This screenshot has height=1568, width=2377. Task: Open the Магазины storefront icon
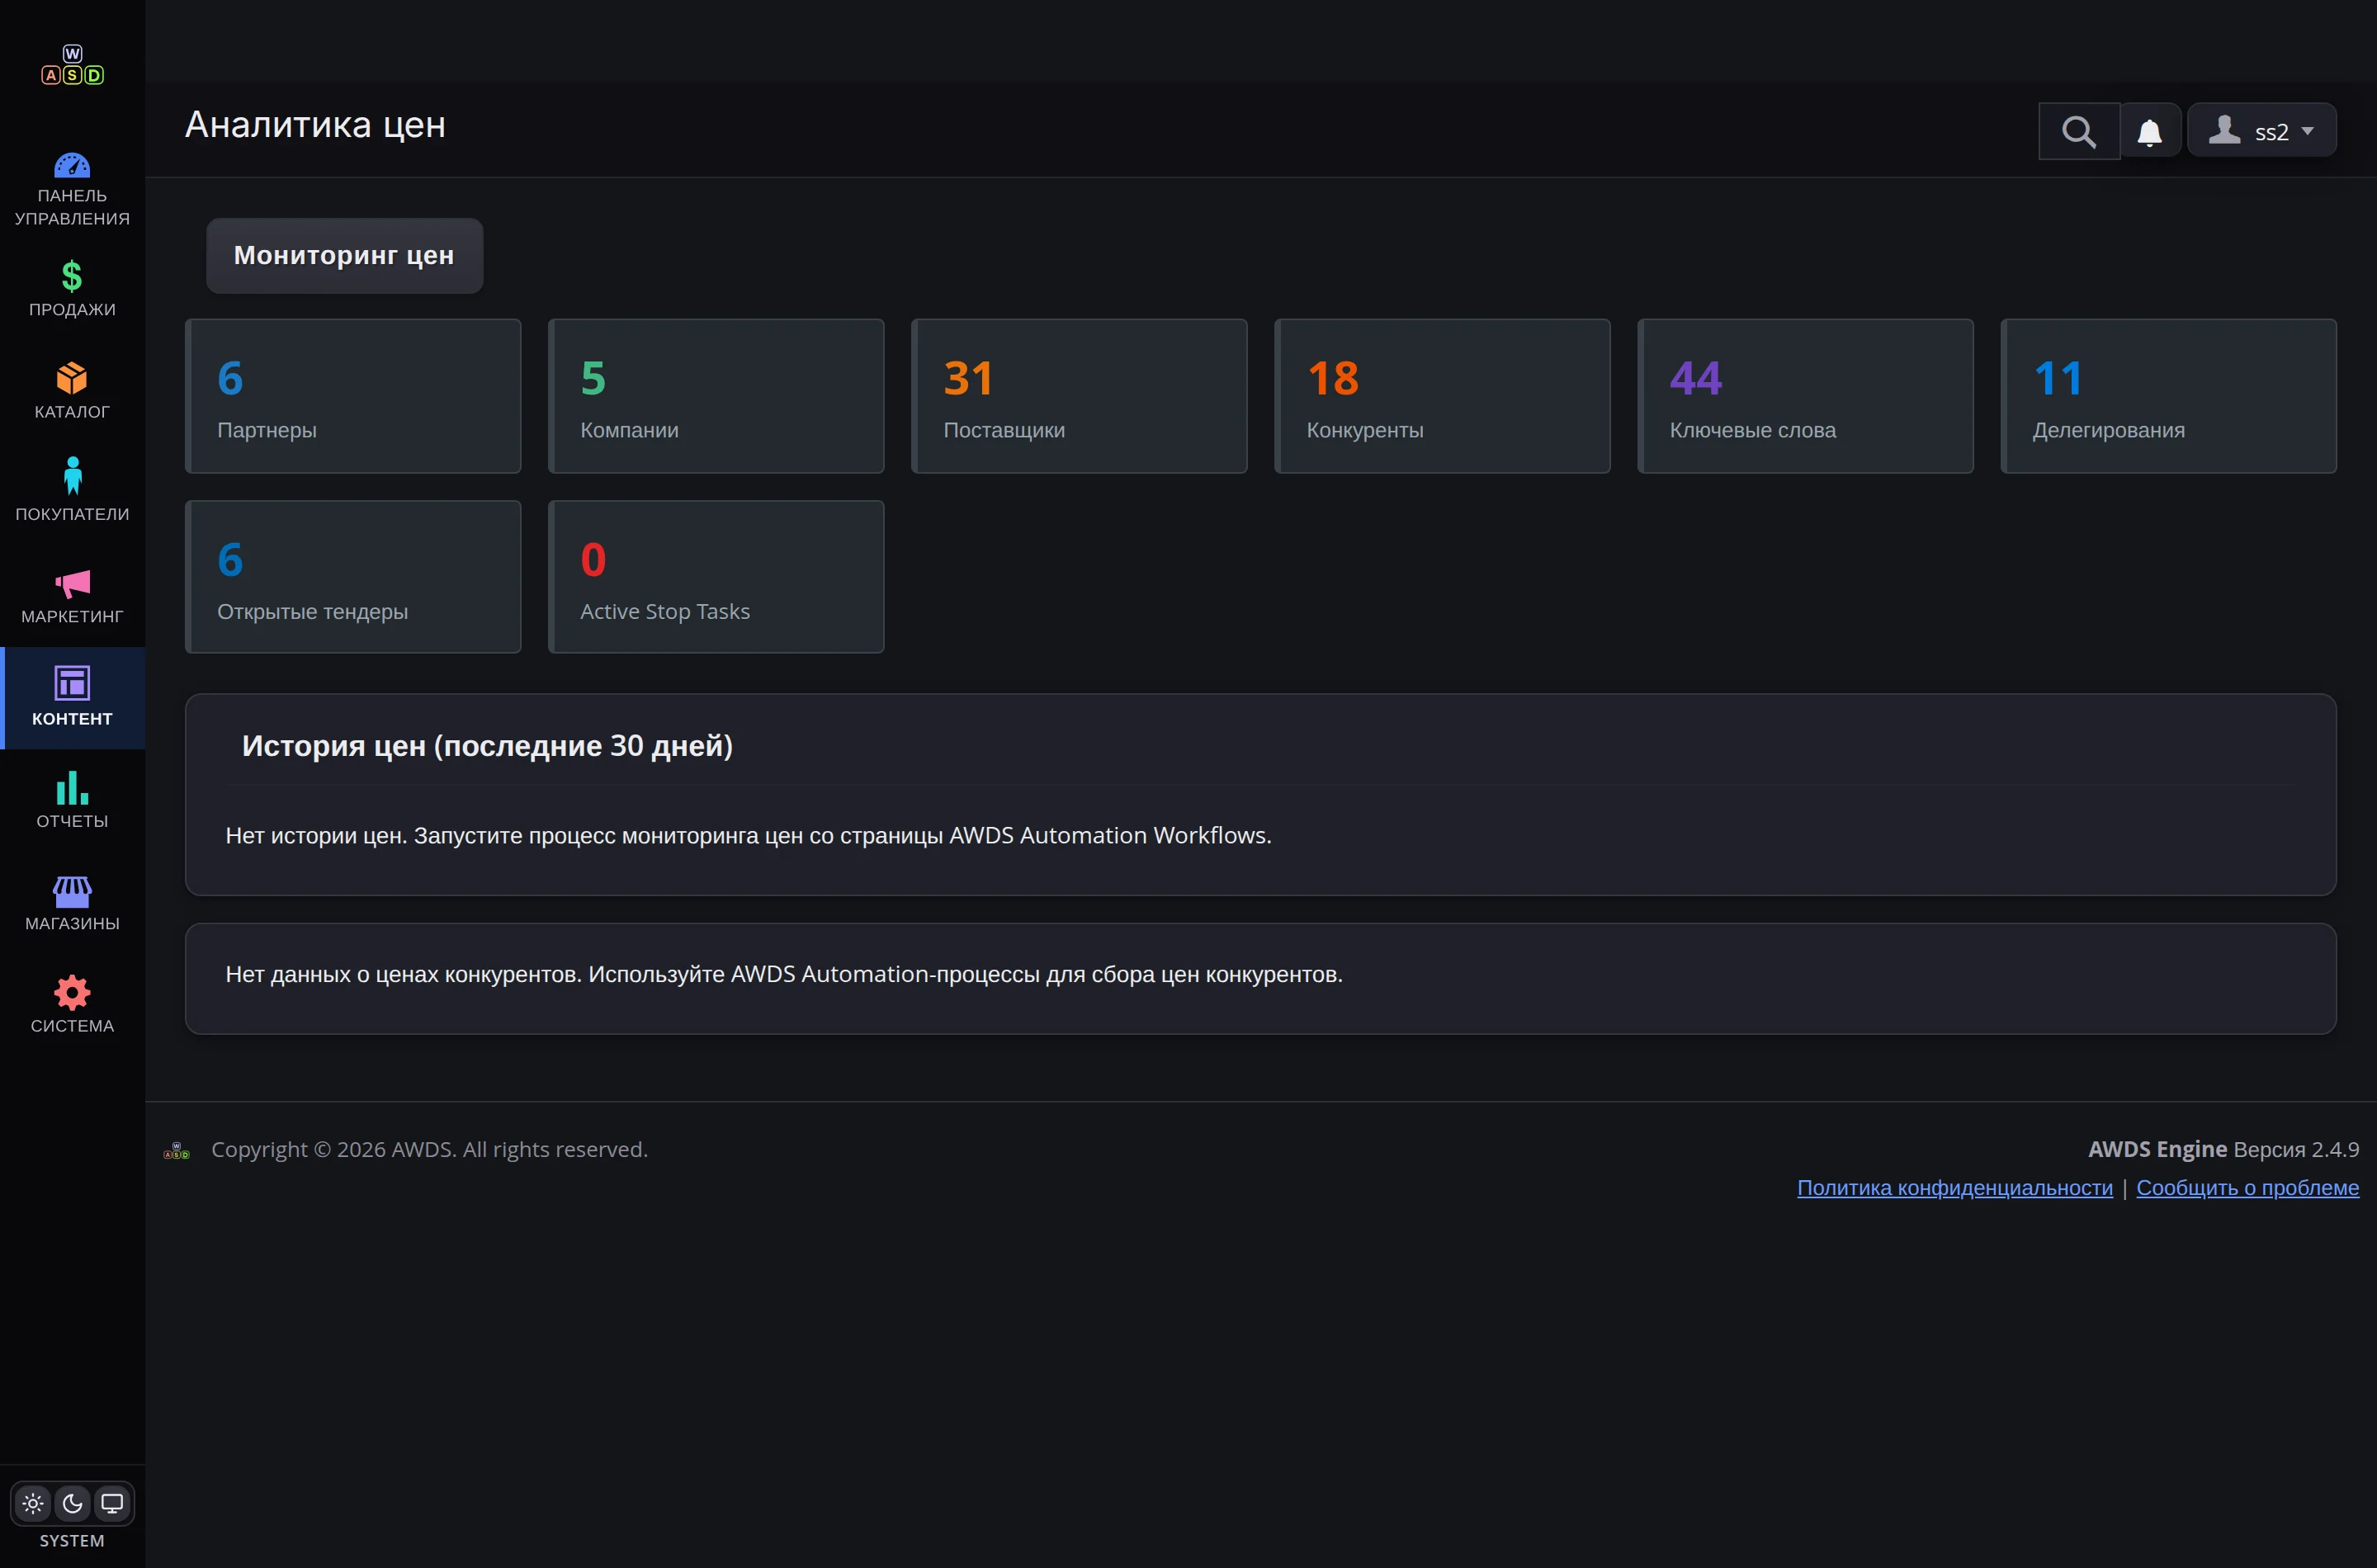(72, 891)
